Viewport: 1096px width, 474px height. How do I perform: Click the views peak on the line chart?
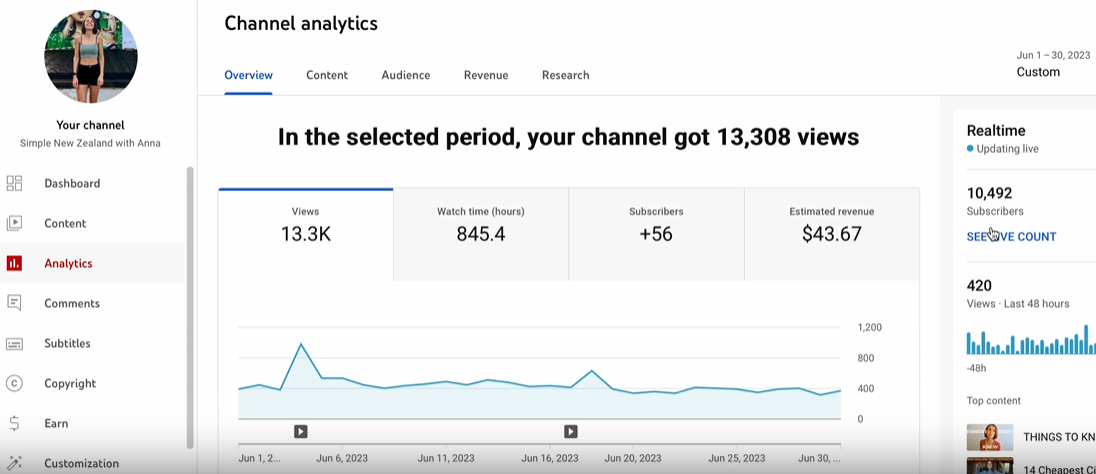click(301, 344)
